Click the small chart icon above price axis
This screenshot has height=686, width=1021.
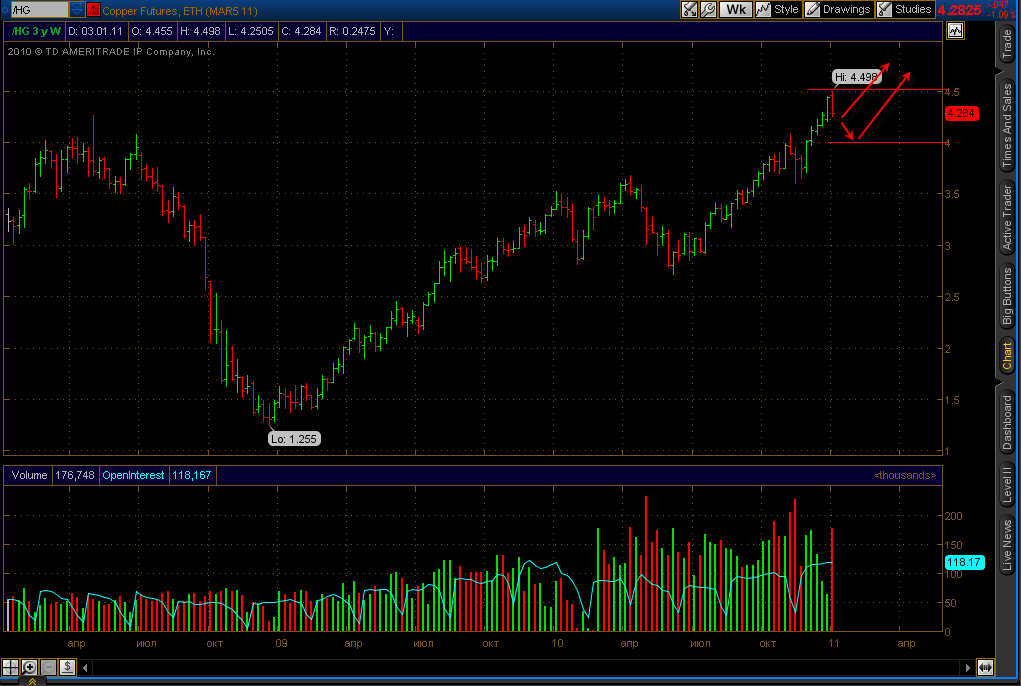tap(955, 31)
